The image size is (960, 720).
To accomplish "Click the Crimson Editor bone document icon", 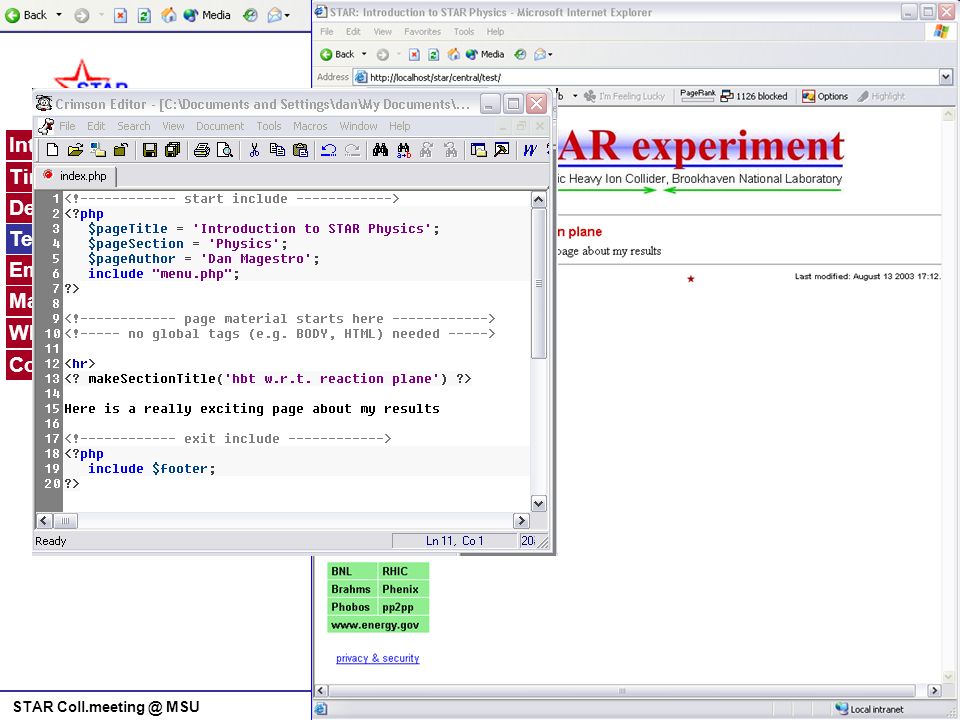I will 46,126.
